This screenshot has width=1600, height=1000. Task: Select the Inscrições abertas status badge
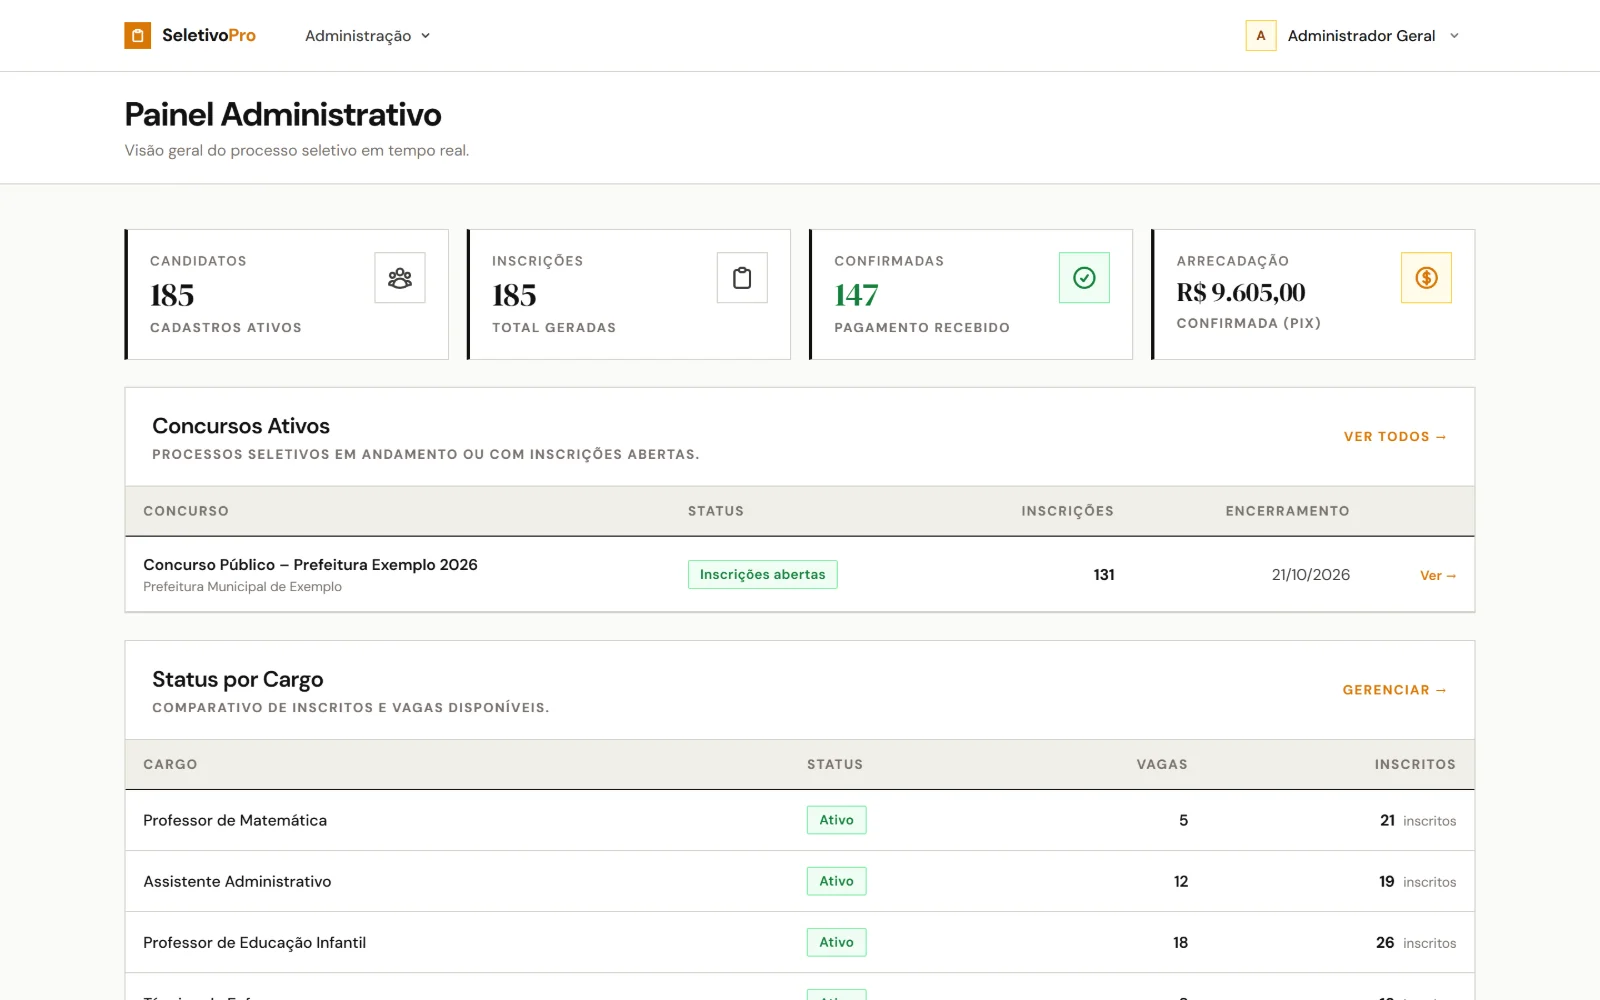[762, 575]
